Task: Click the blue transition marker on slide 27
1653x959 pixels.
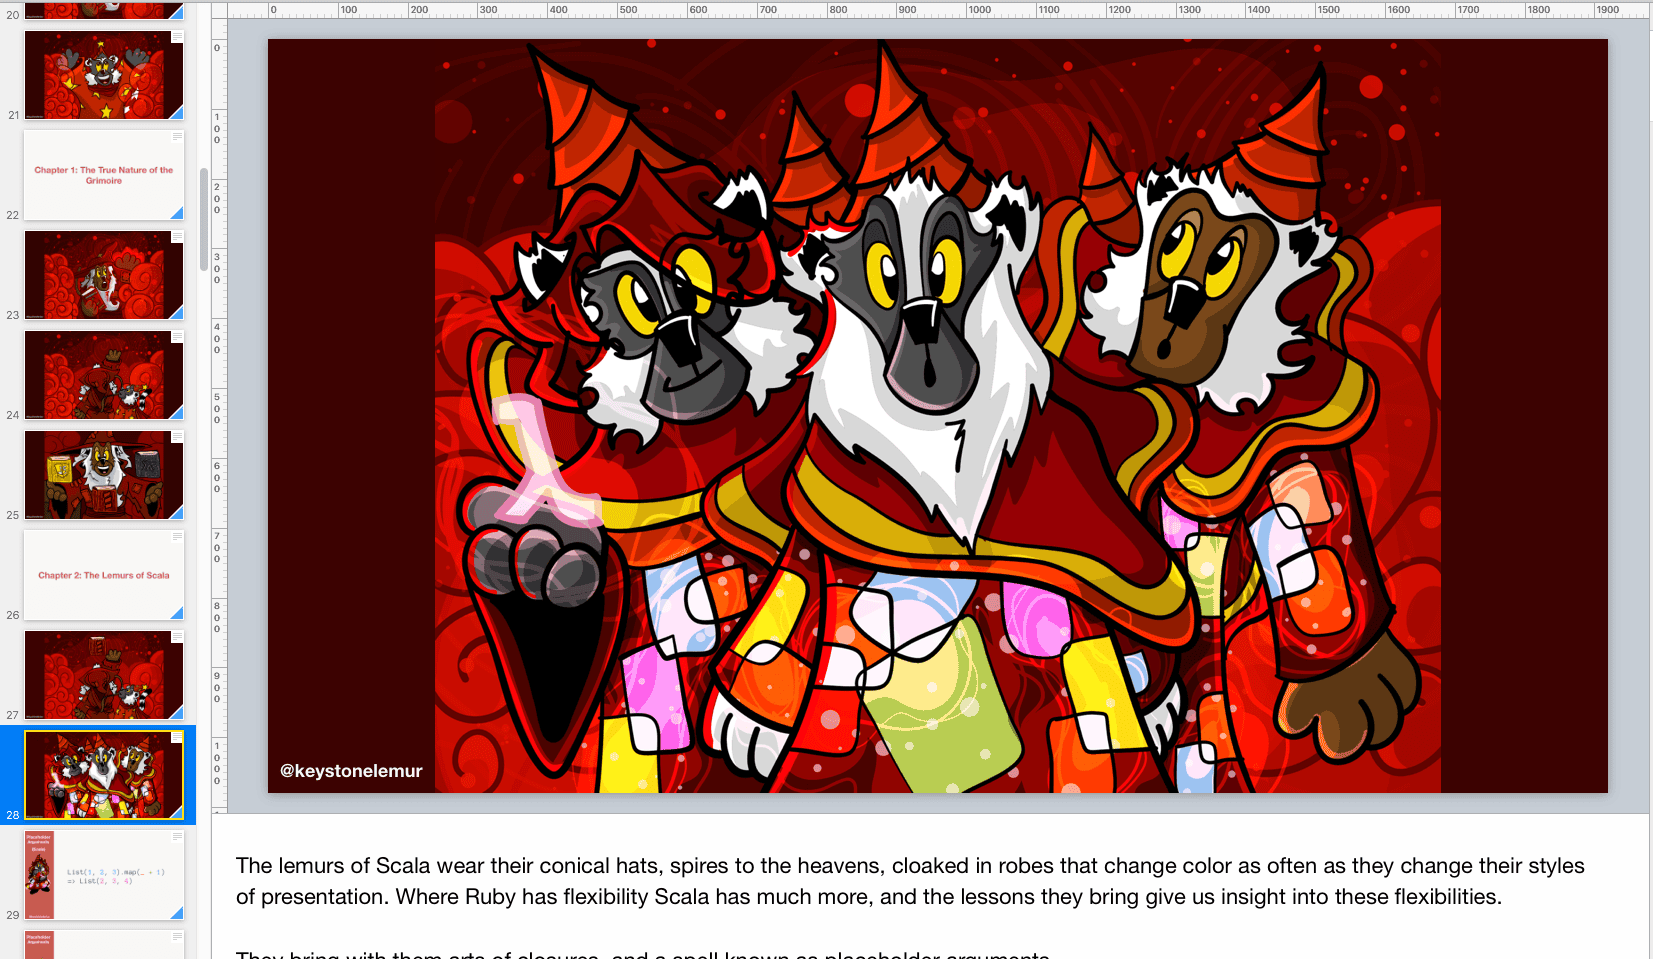Action: pos(178,713)
